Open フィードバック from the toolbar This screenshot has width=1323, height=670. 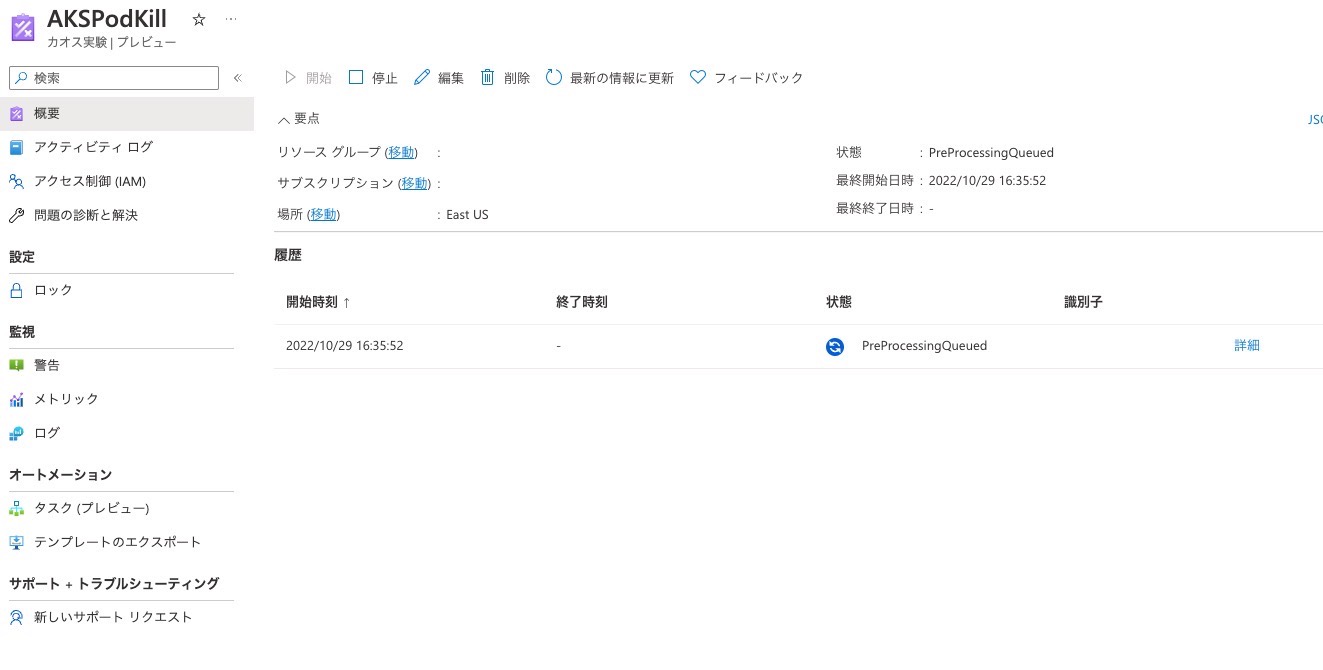(x=747, y=78)
